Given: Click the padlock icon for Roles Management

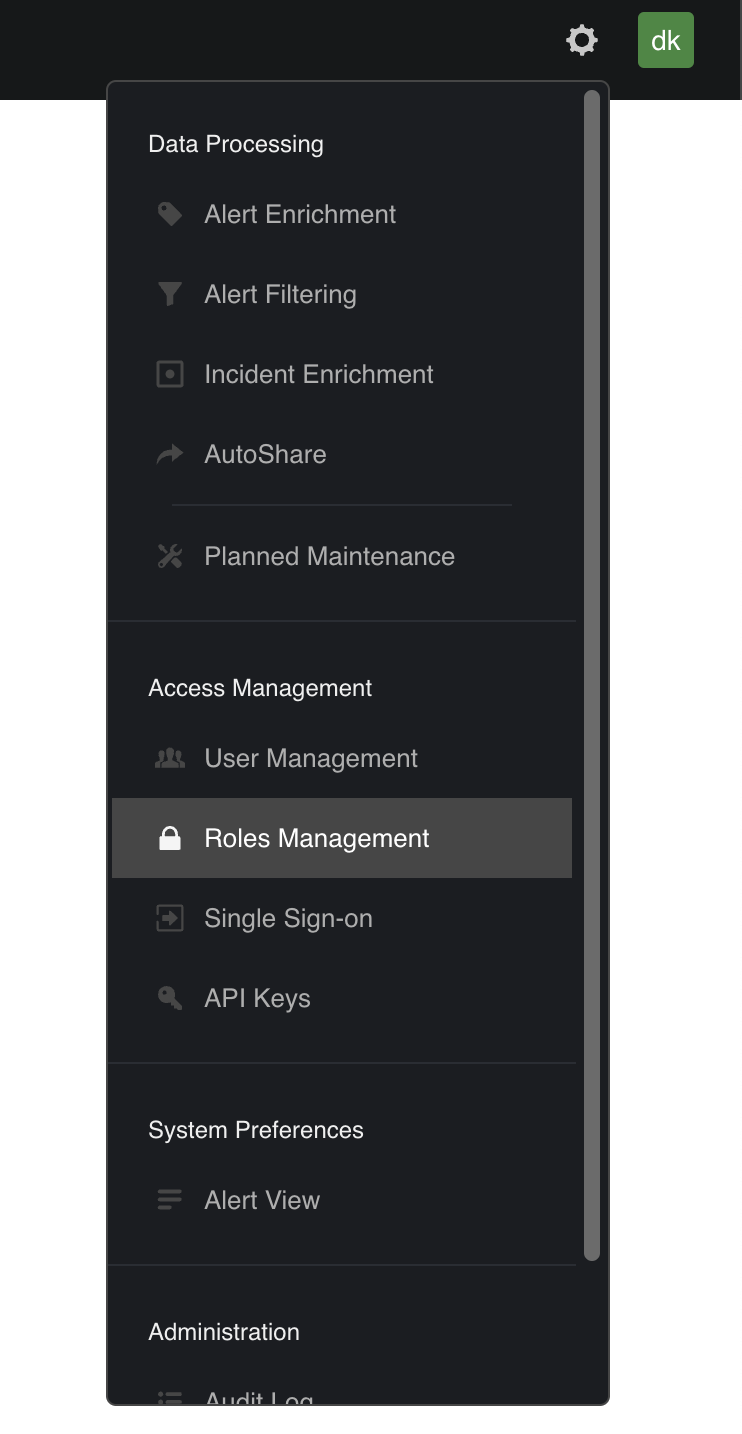Looking at the screenshot, I should (x=169, y=837).
